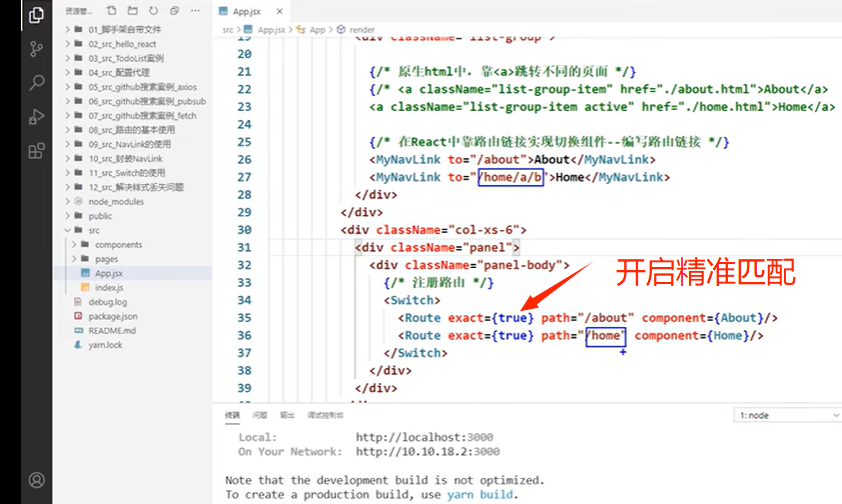The height and width of the screenshot is (504, 842).
Task: Click className="panel" div on line 31
Action: 437,247
